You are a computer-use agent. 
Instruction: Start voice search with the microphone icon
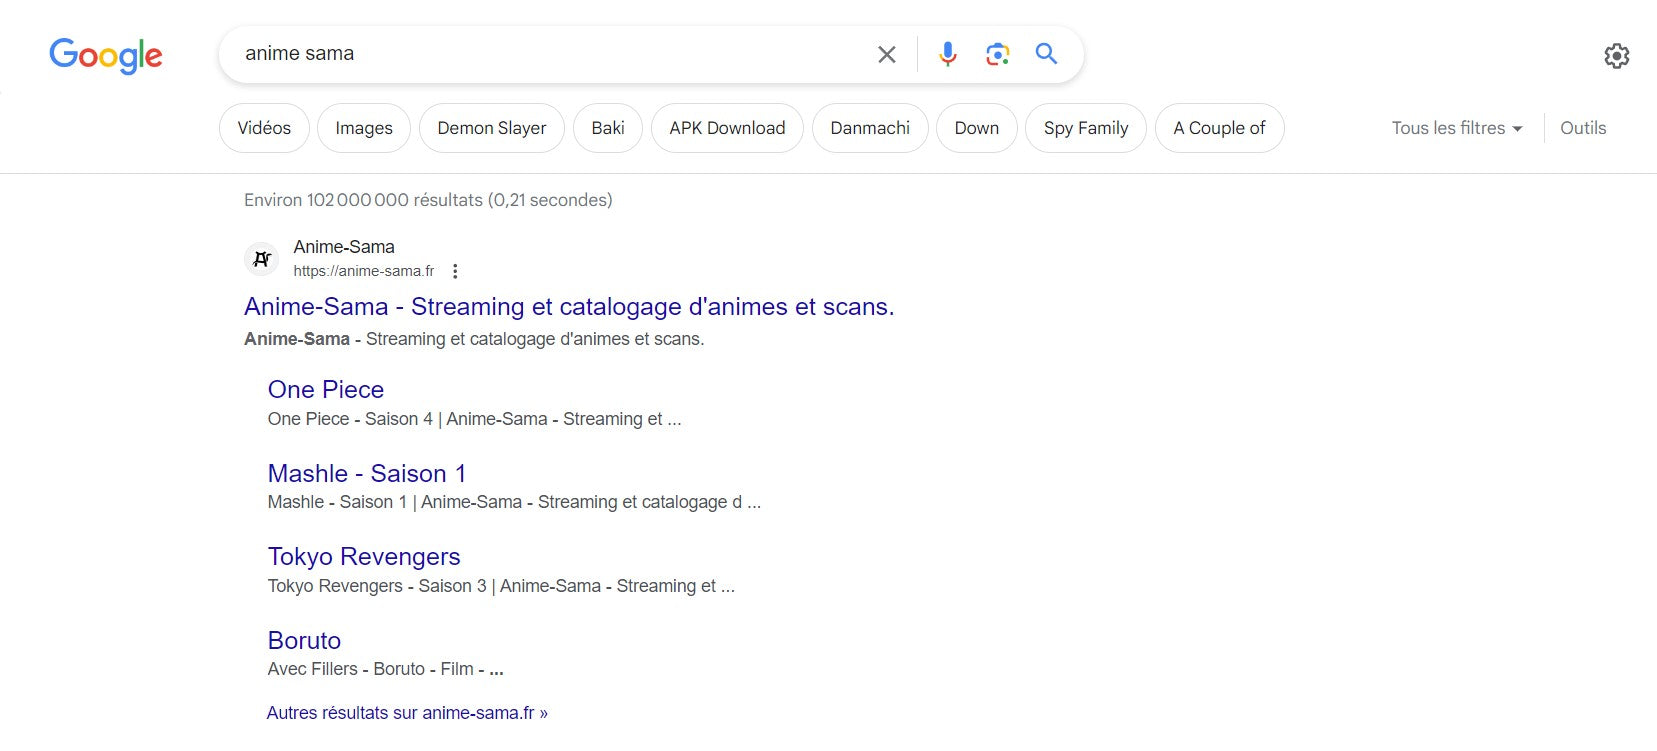(948, 54)
